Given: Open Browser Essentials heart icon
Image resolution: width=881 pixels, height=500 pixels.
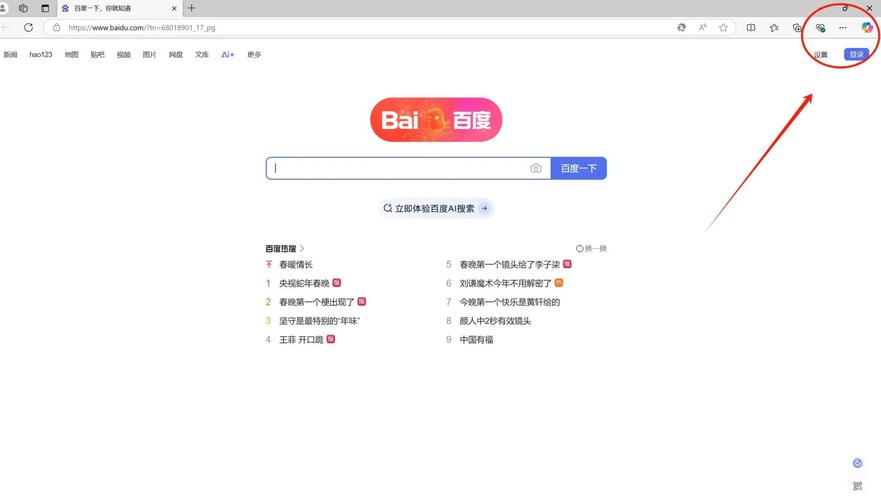Looking at the screenshot, I should point(820,28).
